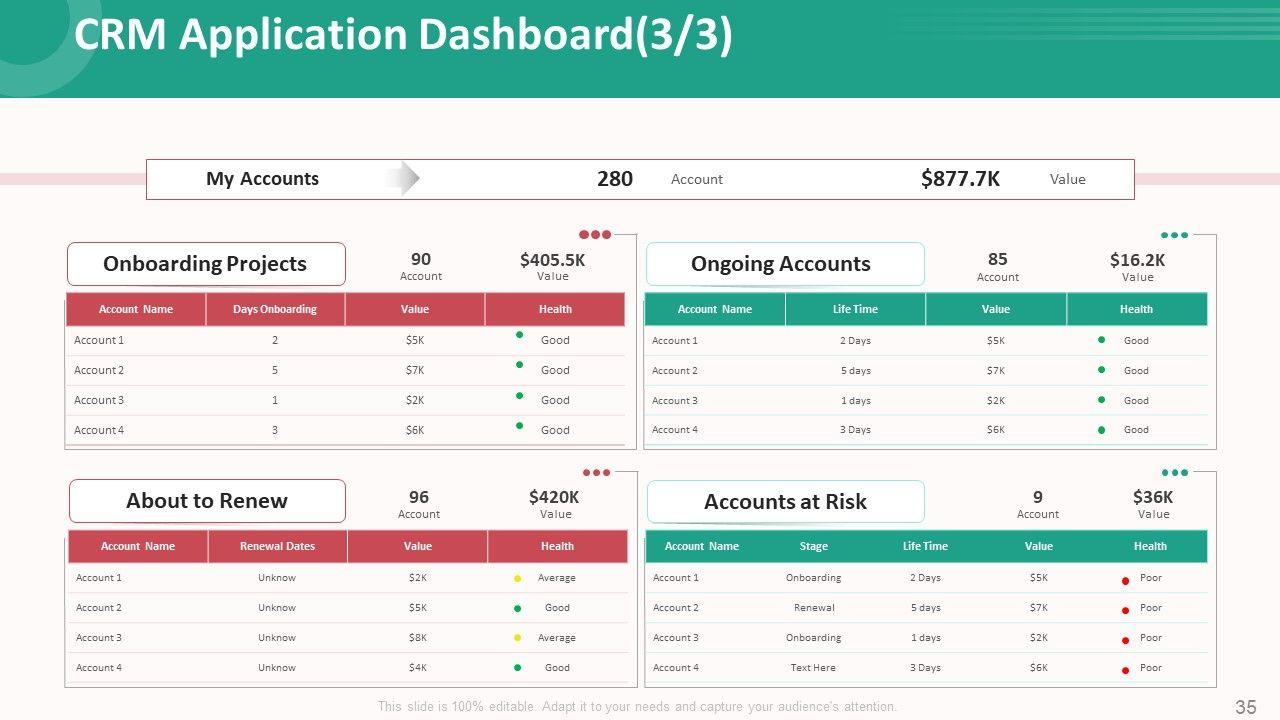Screen dimensions: 1280x720
Task: Click the Stage column header in Accounts at Risk
Action: 814,546
